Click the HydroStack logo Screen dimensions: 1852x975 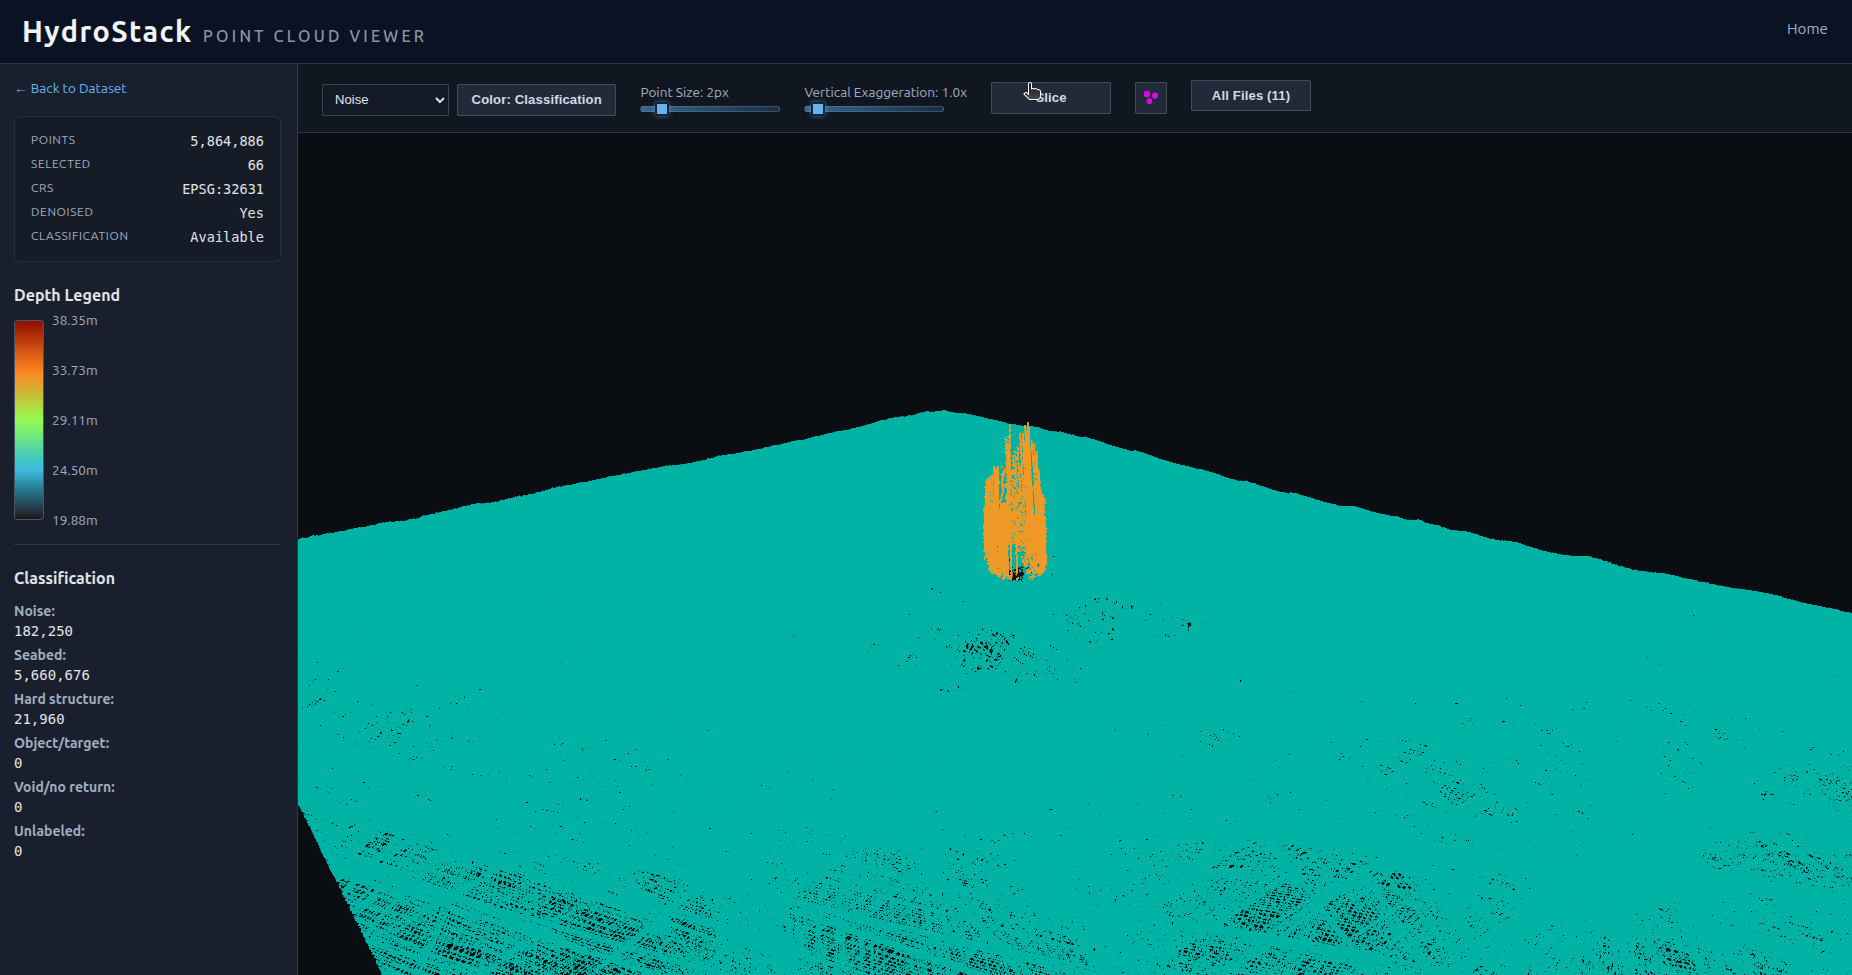(x=106, y=32)
